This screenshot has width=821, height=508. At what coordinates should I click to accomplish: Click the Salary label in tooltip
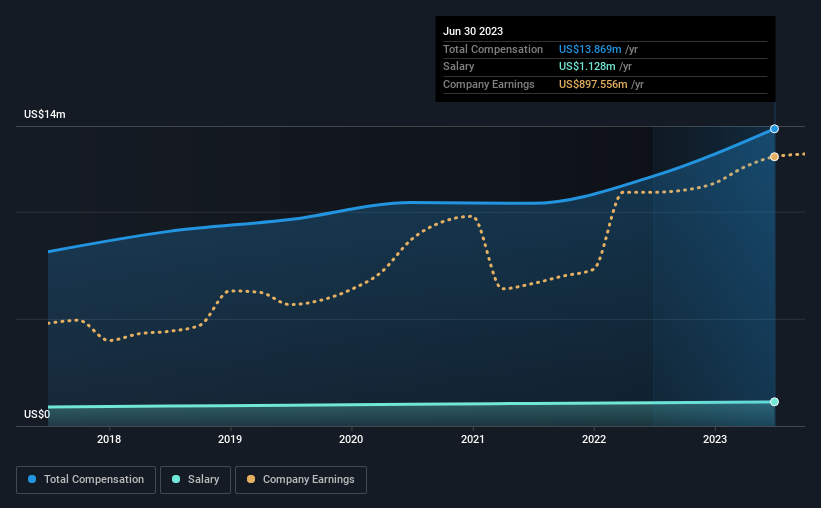459,67
